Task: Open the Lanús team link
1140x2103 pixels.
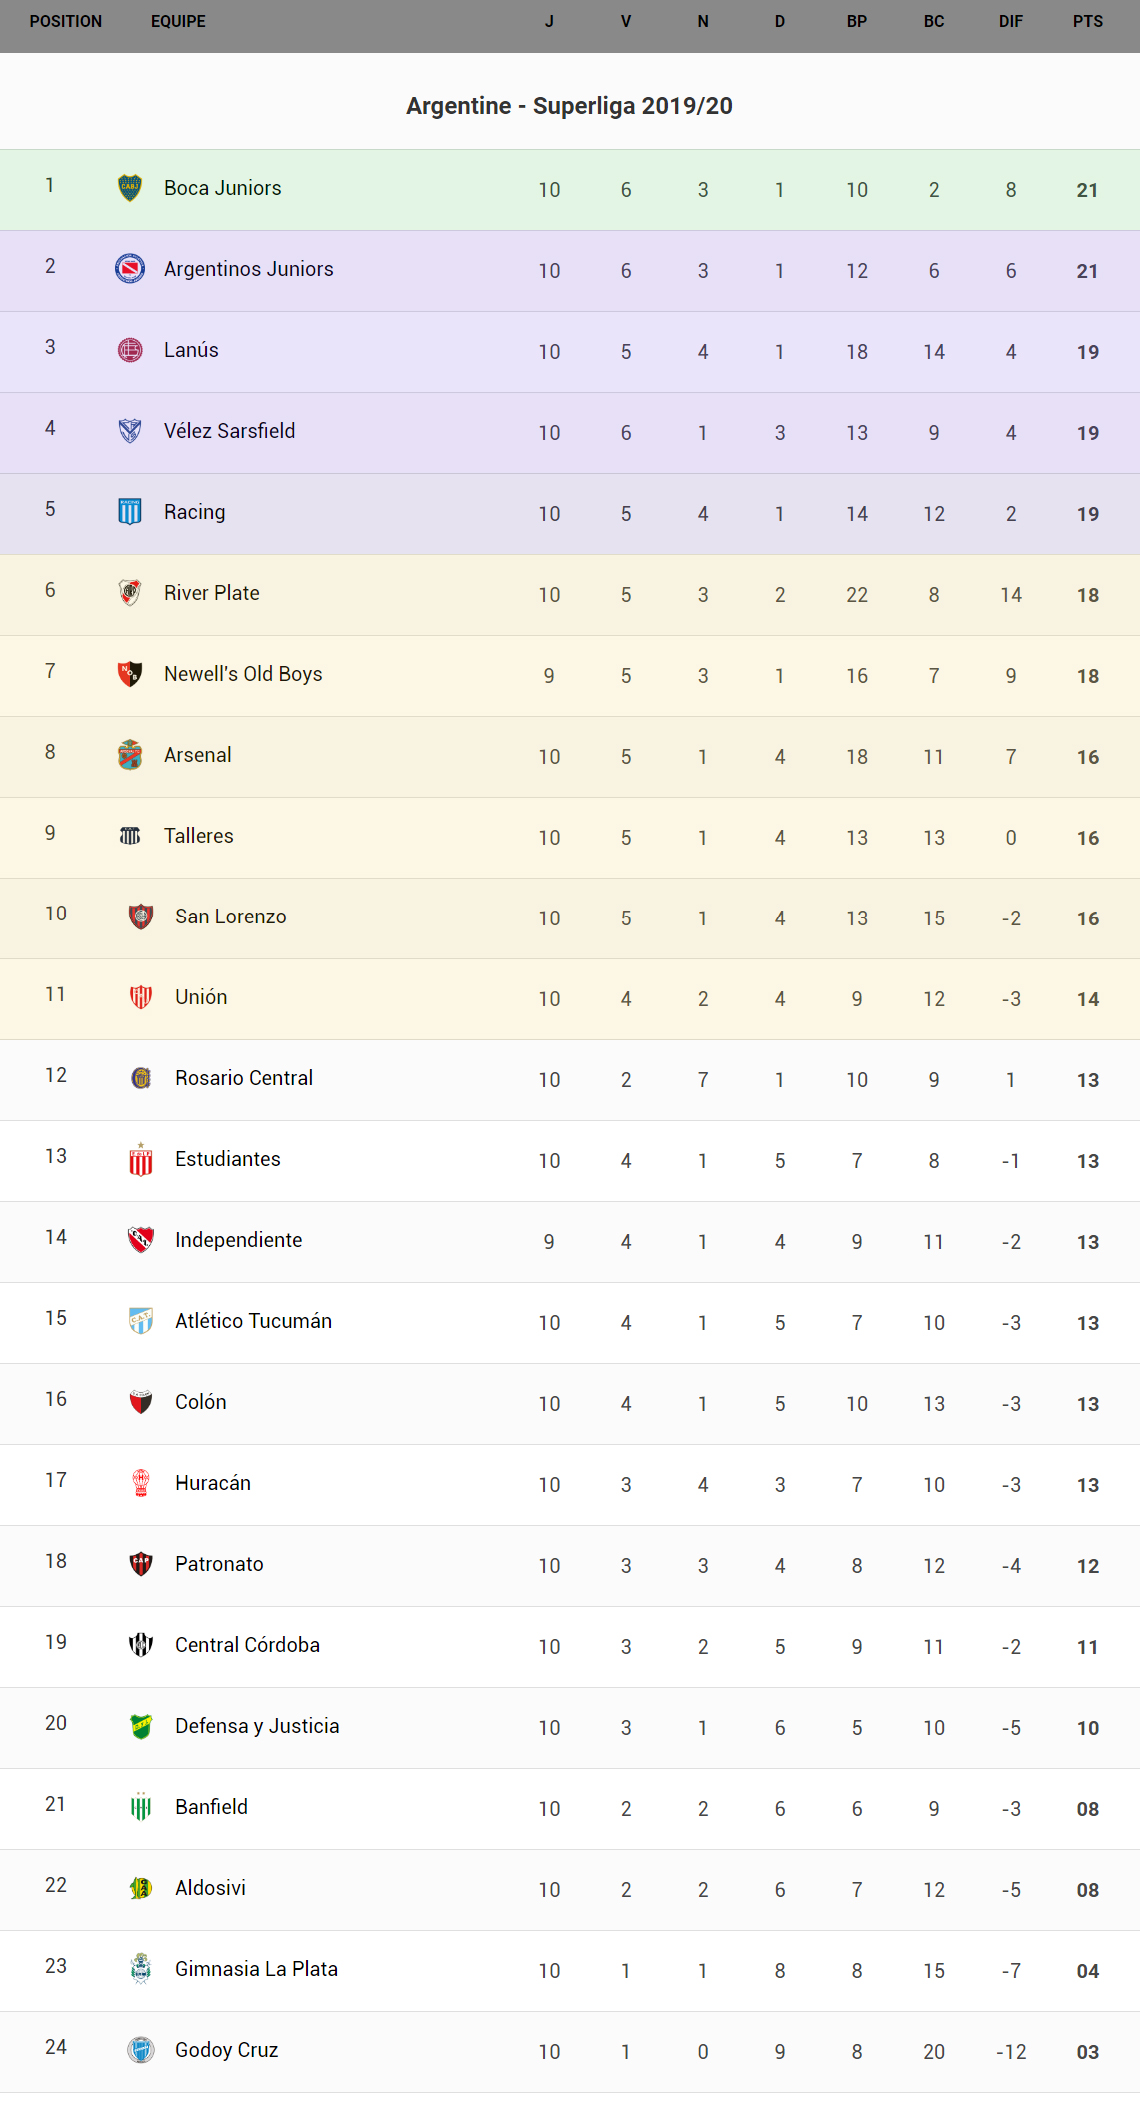Action: click(191, 350)
